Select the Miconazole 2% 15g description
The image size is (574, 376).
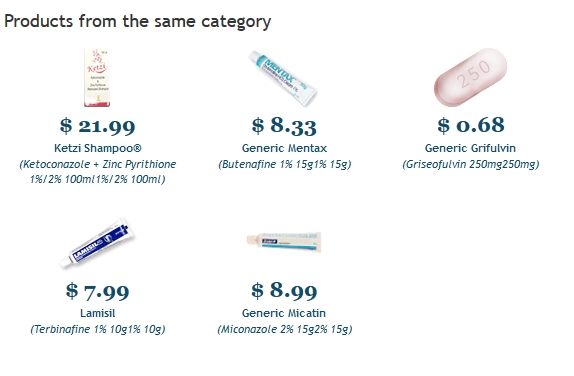pyautogui.click(x=284, y=330)
